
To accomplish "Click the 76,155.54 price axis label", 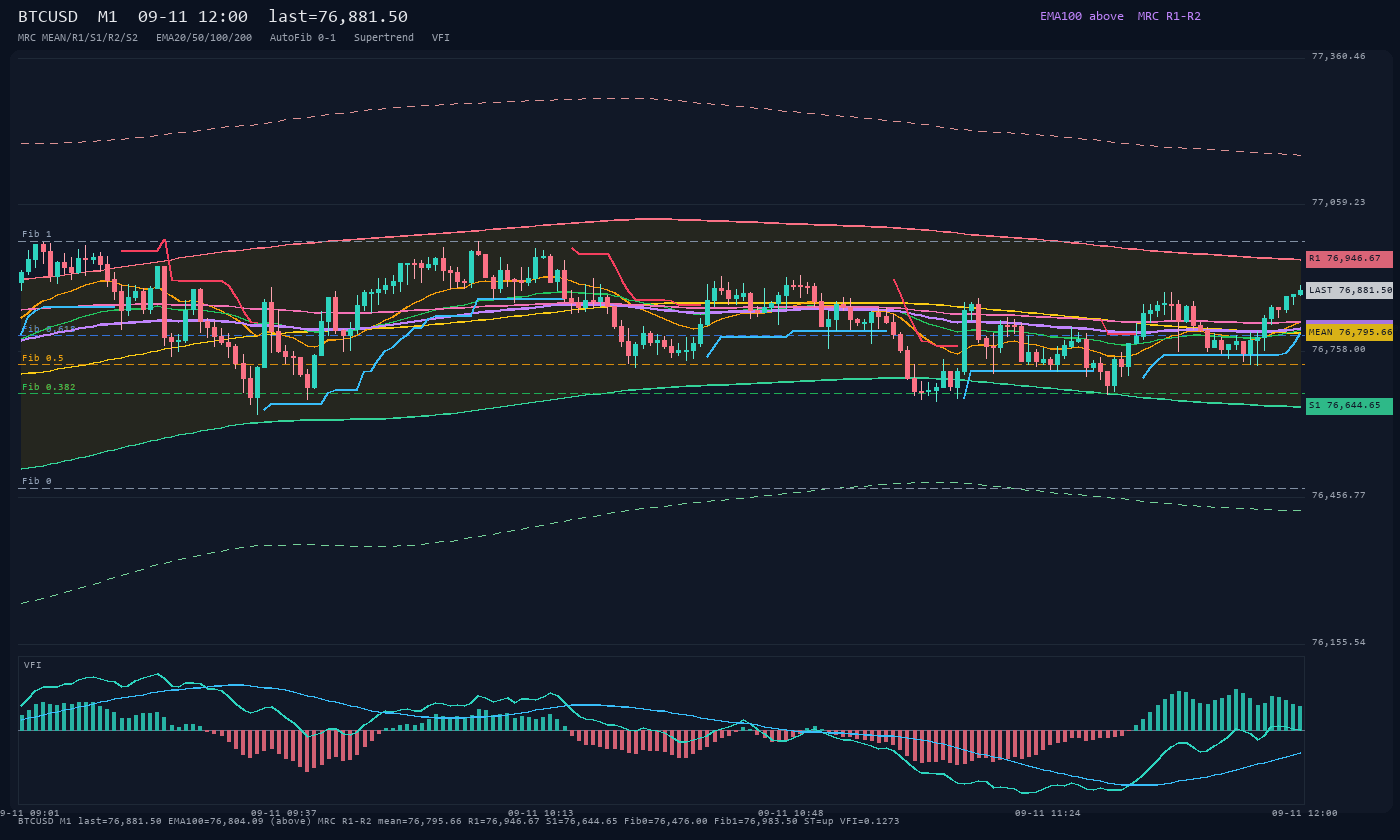I will tap(1338, 642).
